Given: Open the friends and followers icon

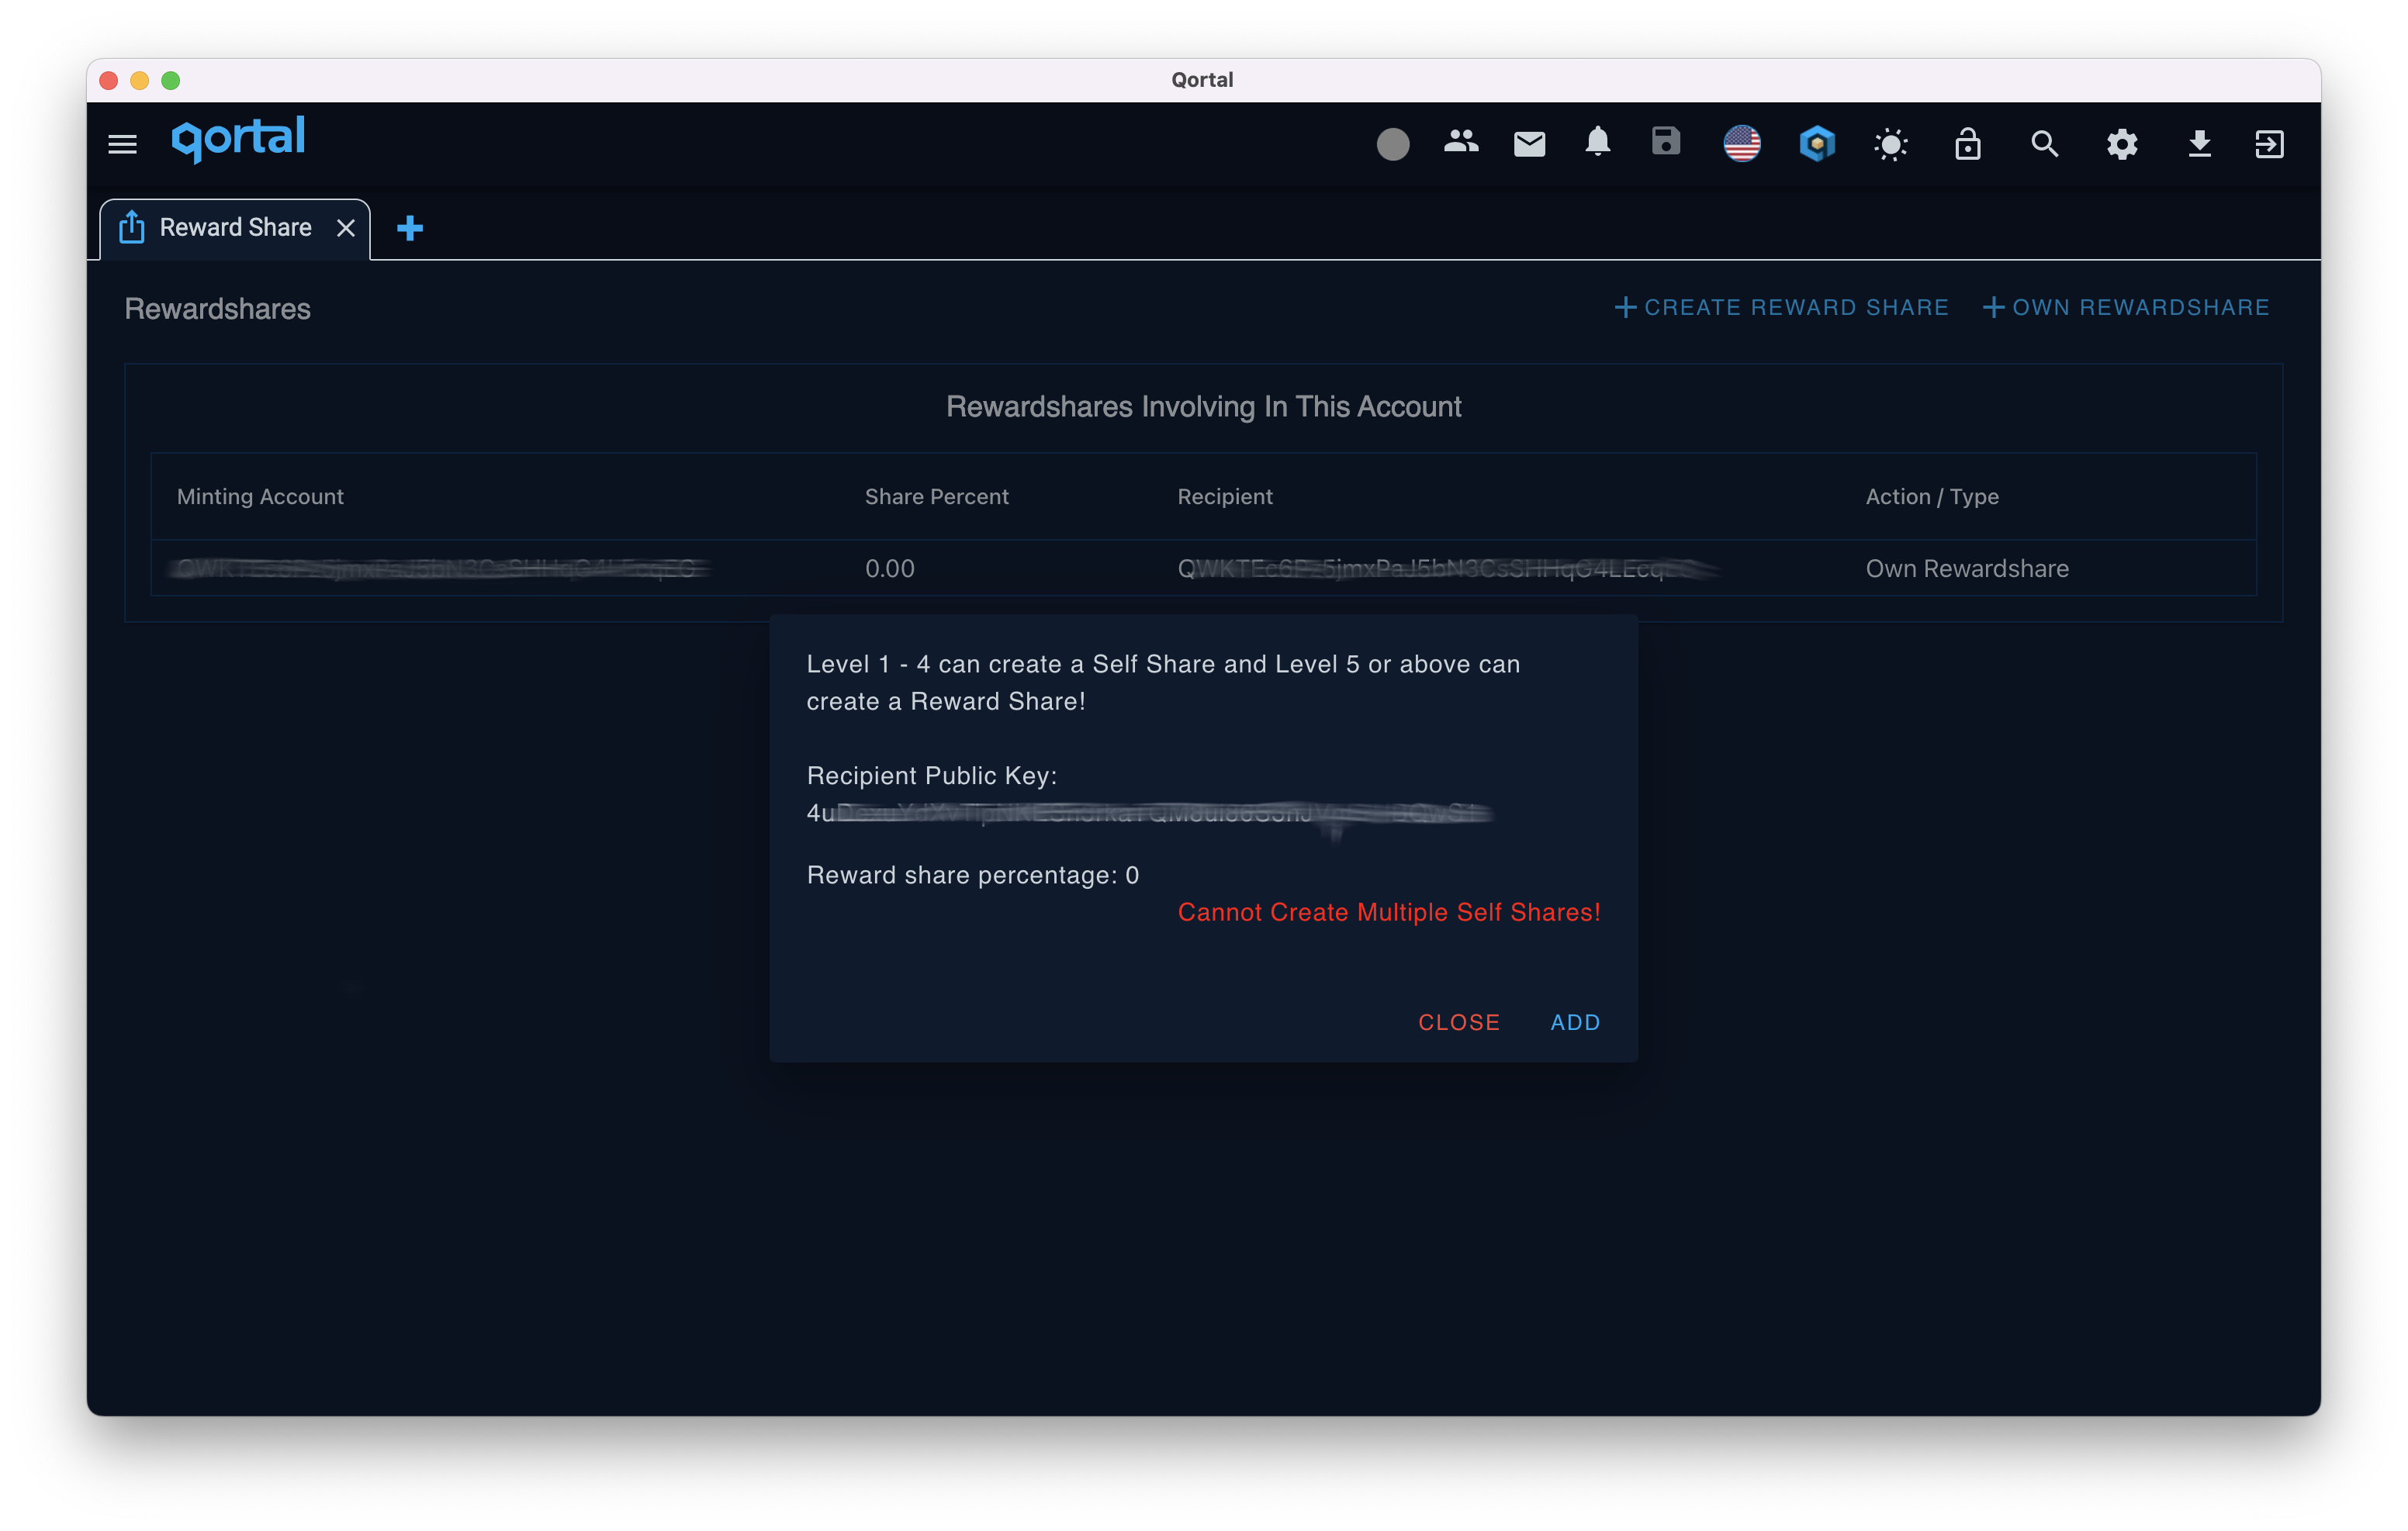Looking at the screenshot, I should point(1461,142).
